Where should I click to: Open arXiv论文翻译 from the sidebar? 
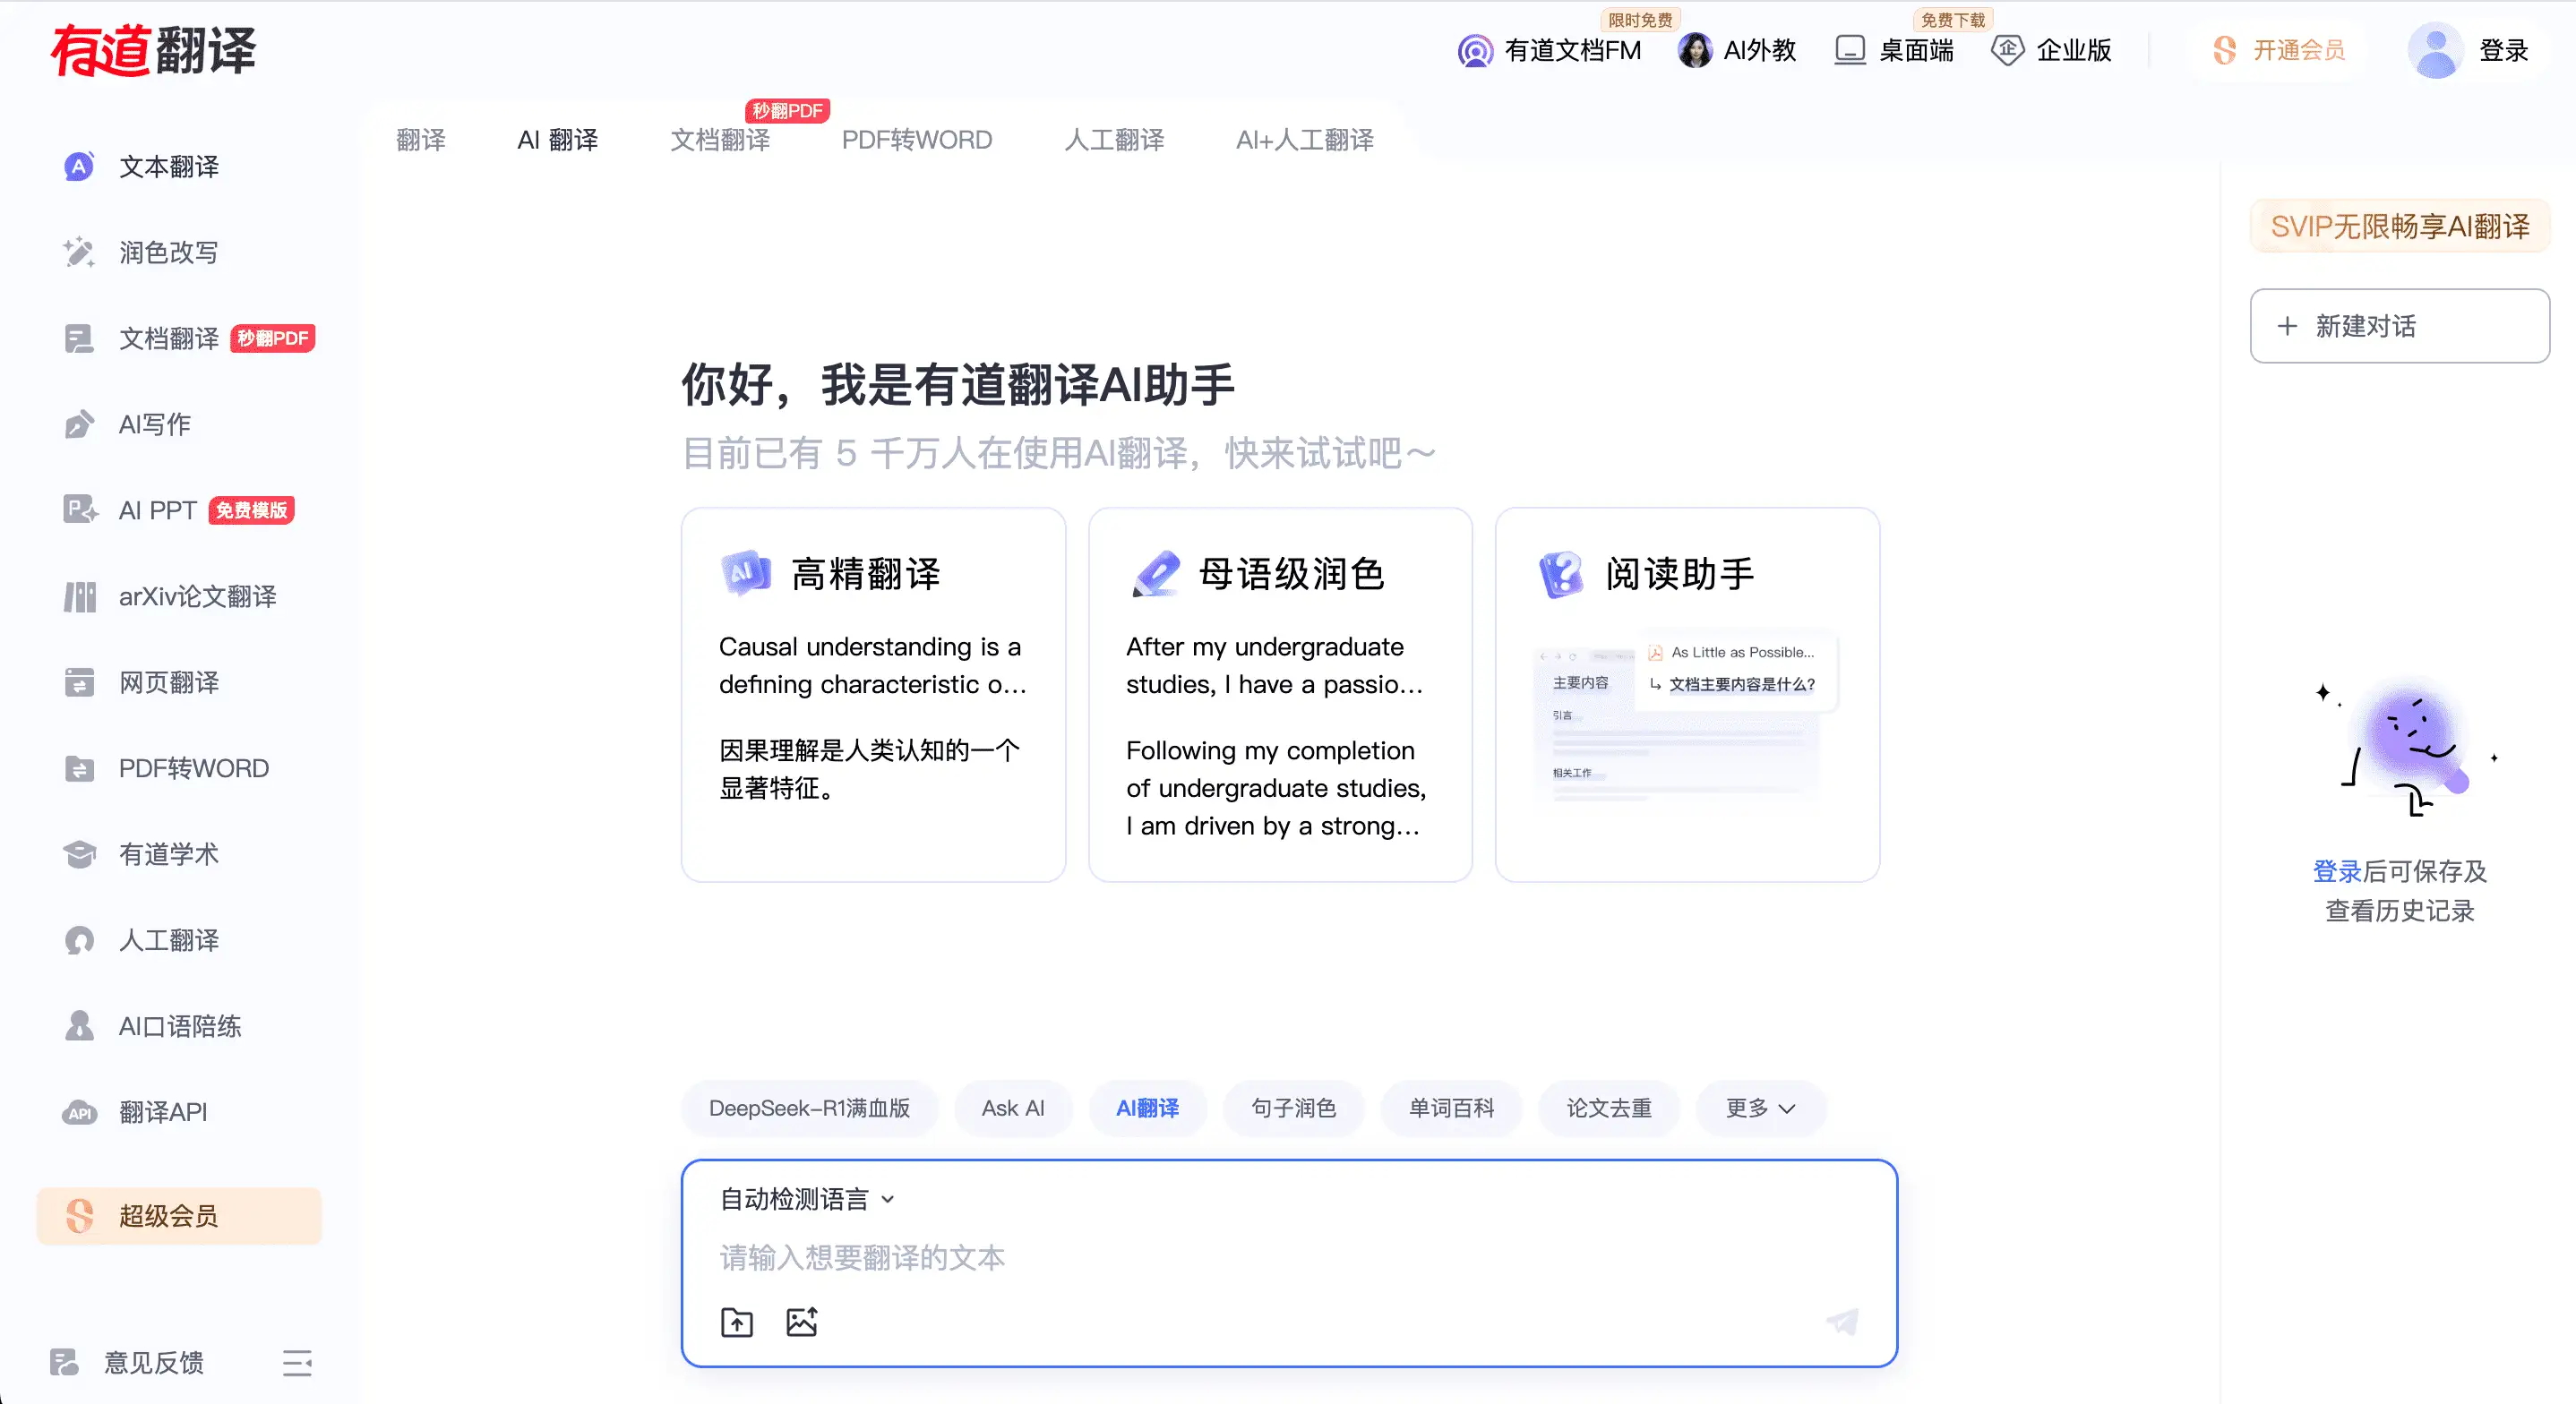(197, 597)
